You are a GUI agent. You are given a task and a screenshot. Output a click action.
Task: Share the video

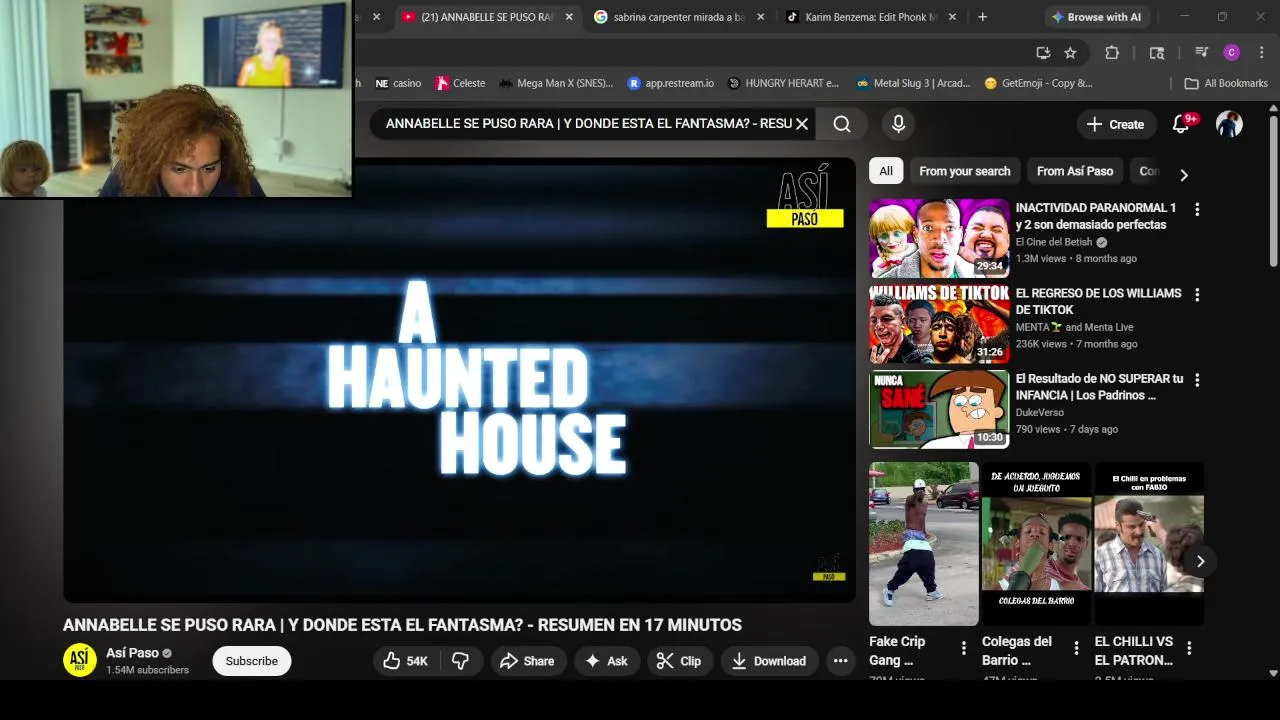(527, 661)
